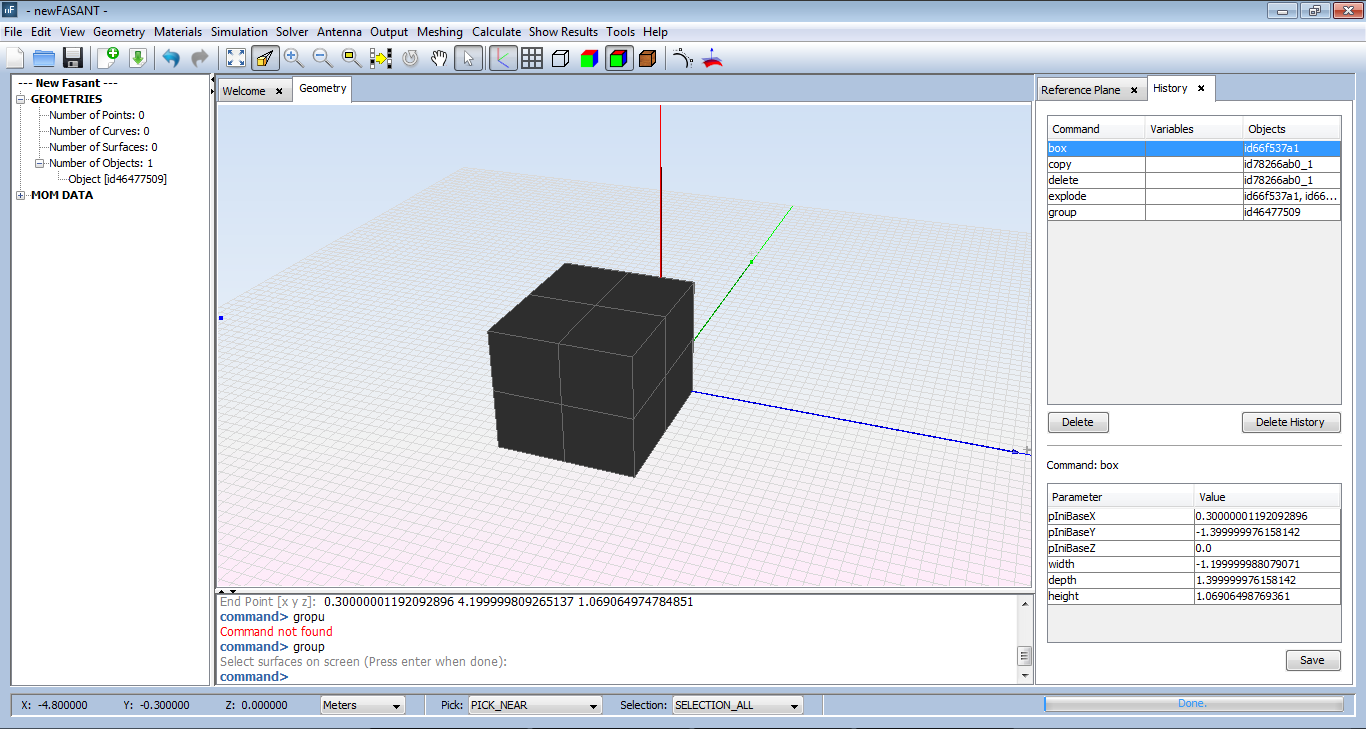Collapse the GEOMETRIES tree node
Image resolution: width=1366 pixels, height=729 pixels.
click(x=22, y=100)
